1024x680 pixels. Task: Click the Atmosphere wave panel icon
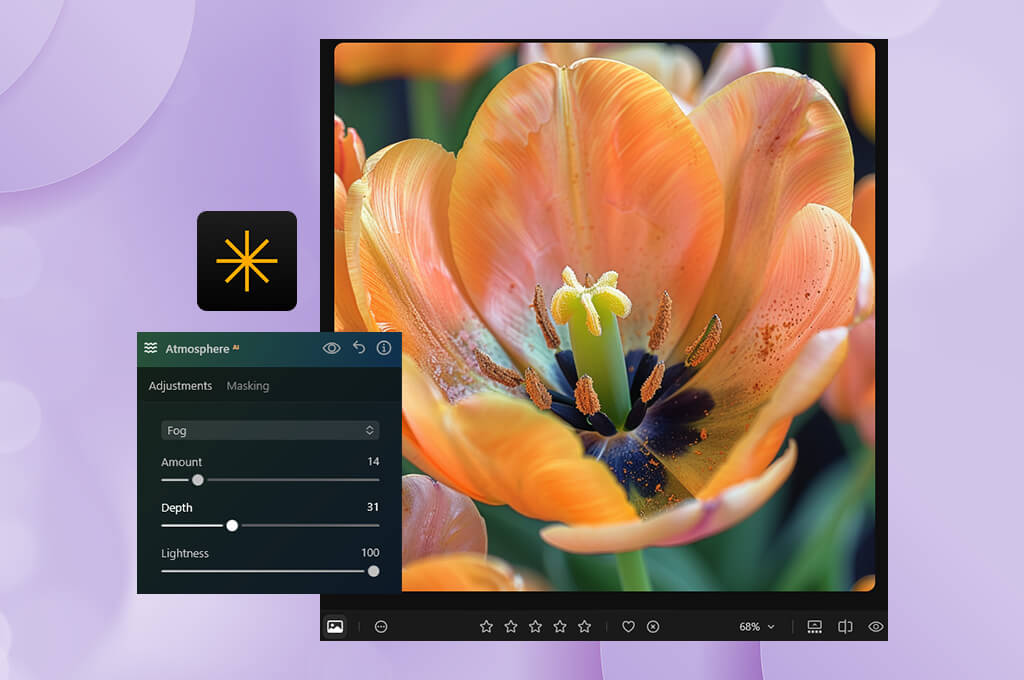[x=151, y=348]
